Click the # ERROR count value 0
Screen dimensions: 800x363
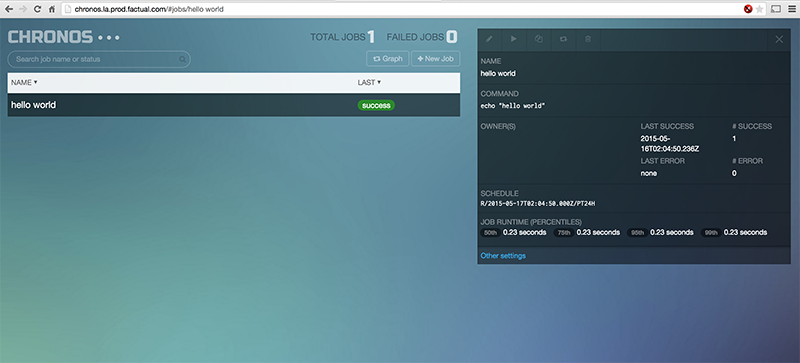pos(734,174)
